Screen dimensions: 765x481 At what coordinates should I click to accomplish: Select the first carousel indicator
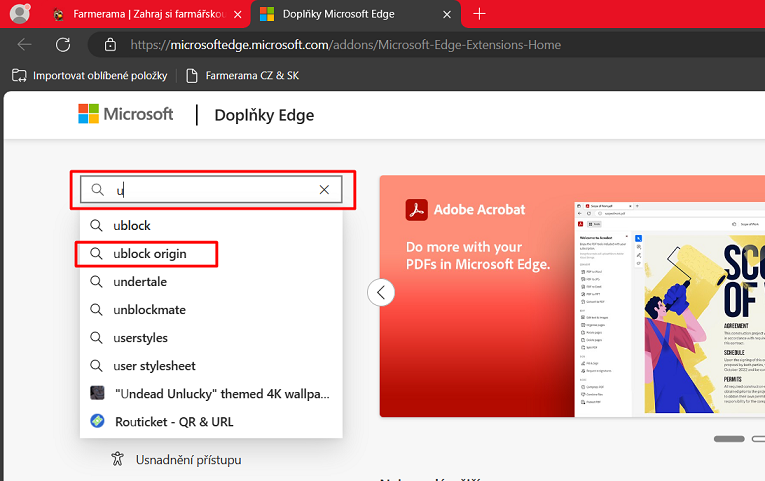click(729, 439)
